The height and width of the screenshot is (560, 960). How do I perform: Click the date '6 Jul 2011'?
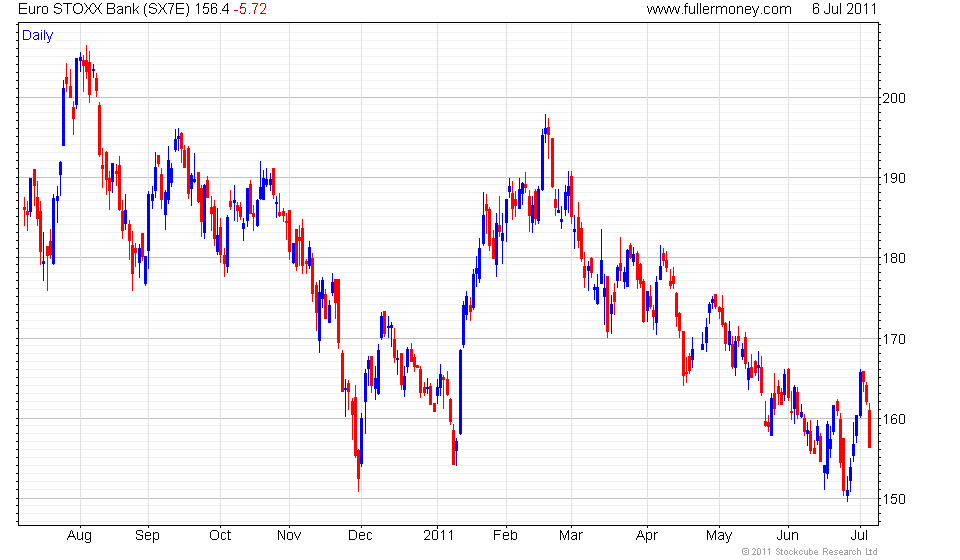(844, 9)
